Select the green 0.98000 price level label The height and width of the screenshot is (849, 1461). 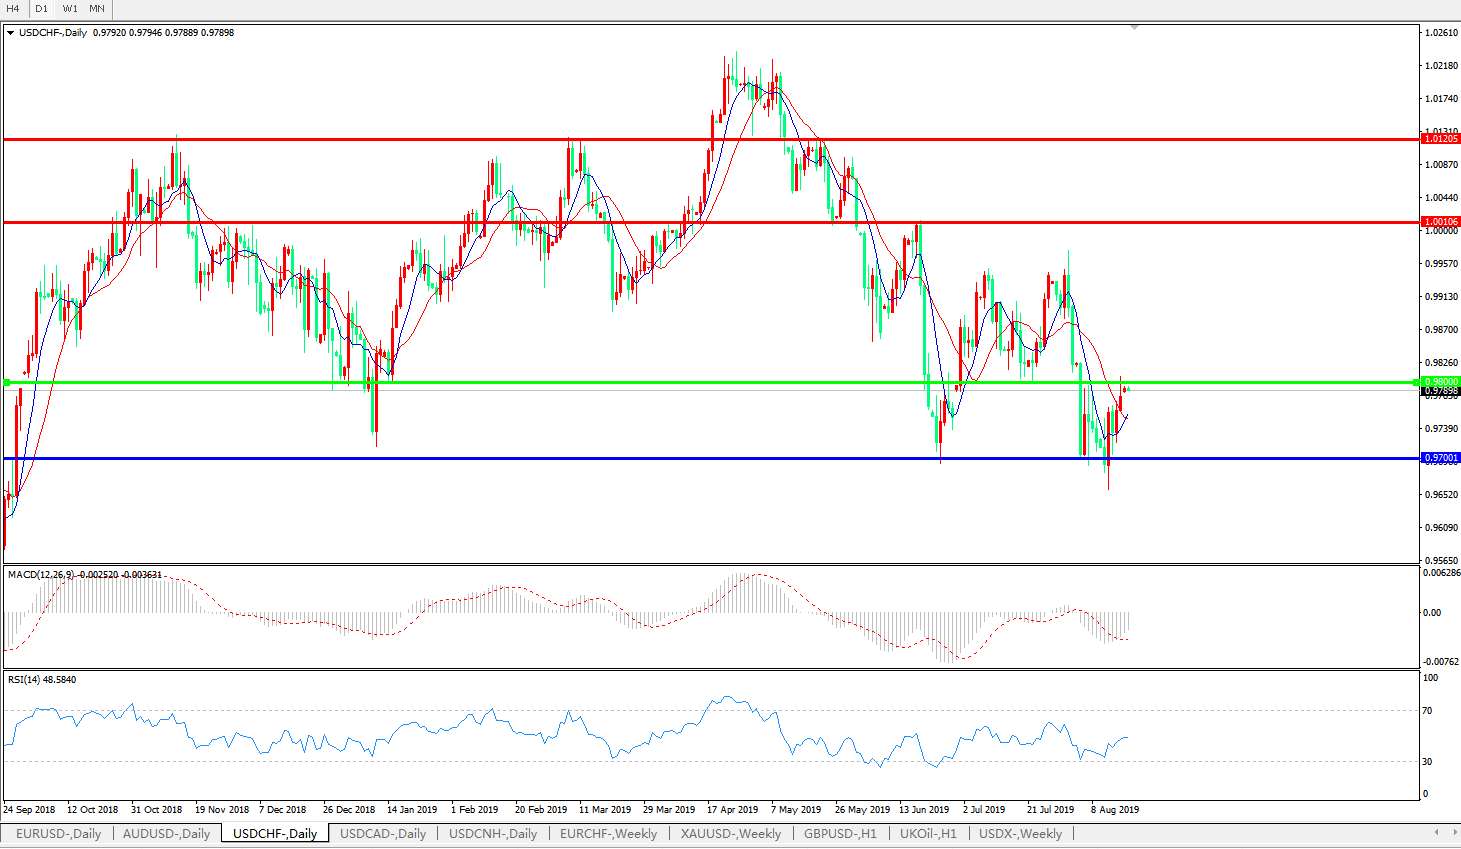click(x=1441, y=382)
